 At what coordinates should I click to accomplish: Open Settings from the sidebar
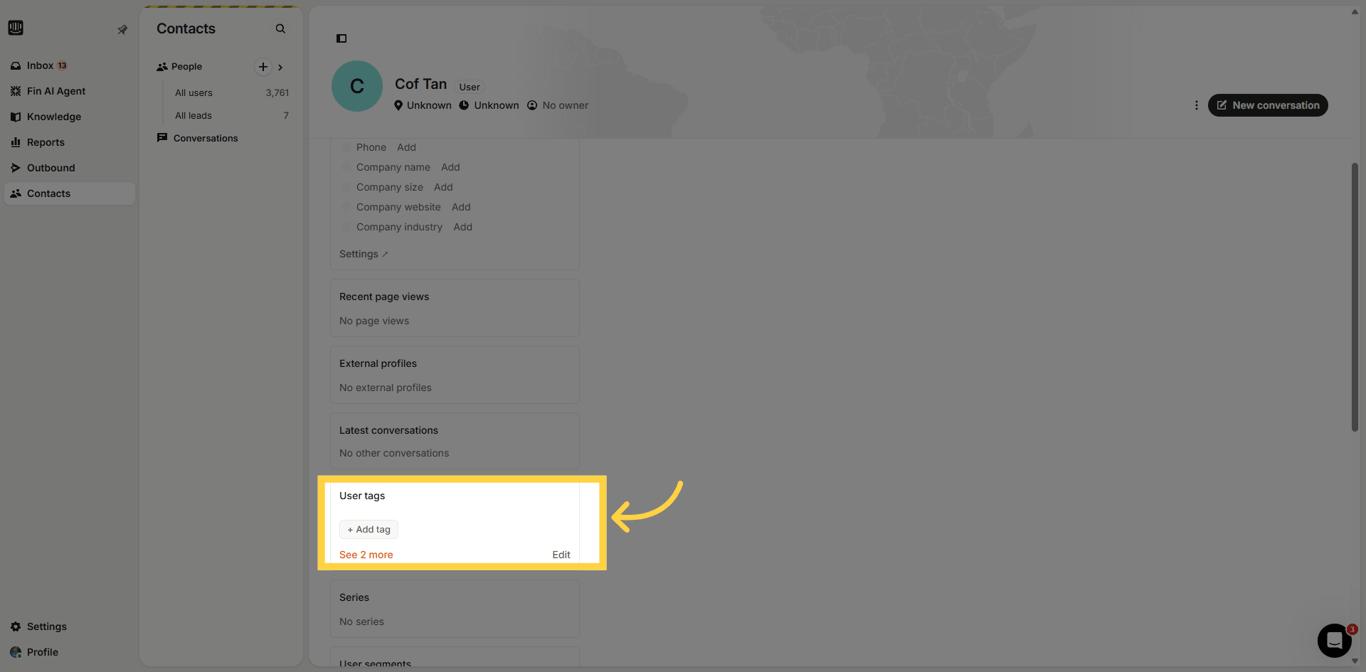tap(44, 626)
